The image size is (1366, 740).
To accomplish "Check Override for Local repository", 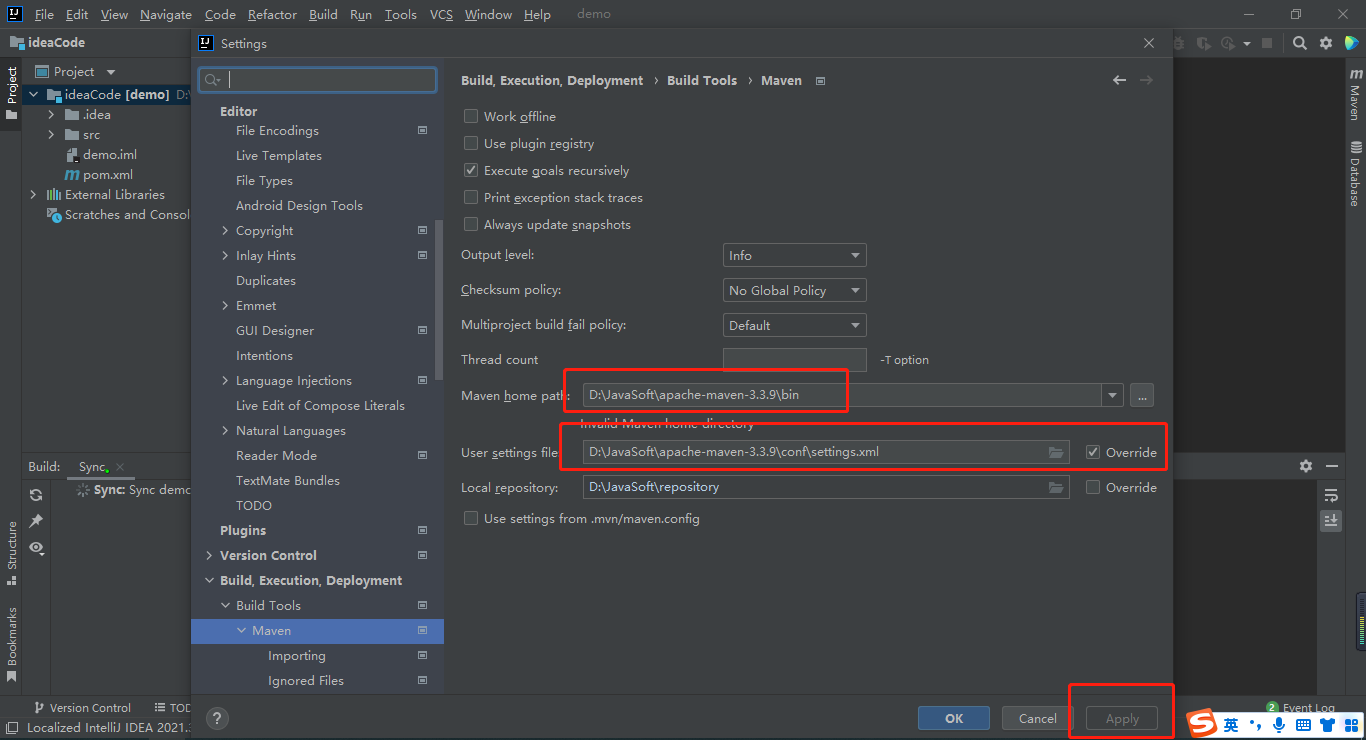I will (1093, 487).
